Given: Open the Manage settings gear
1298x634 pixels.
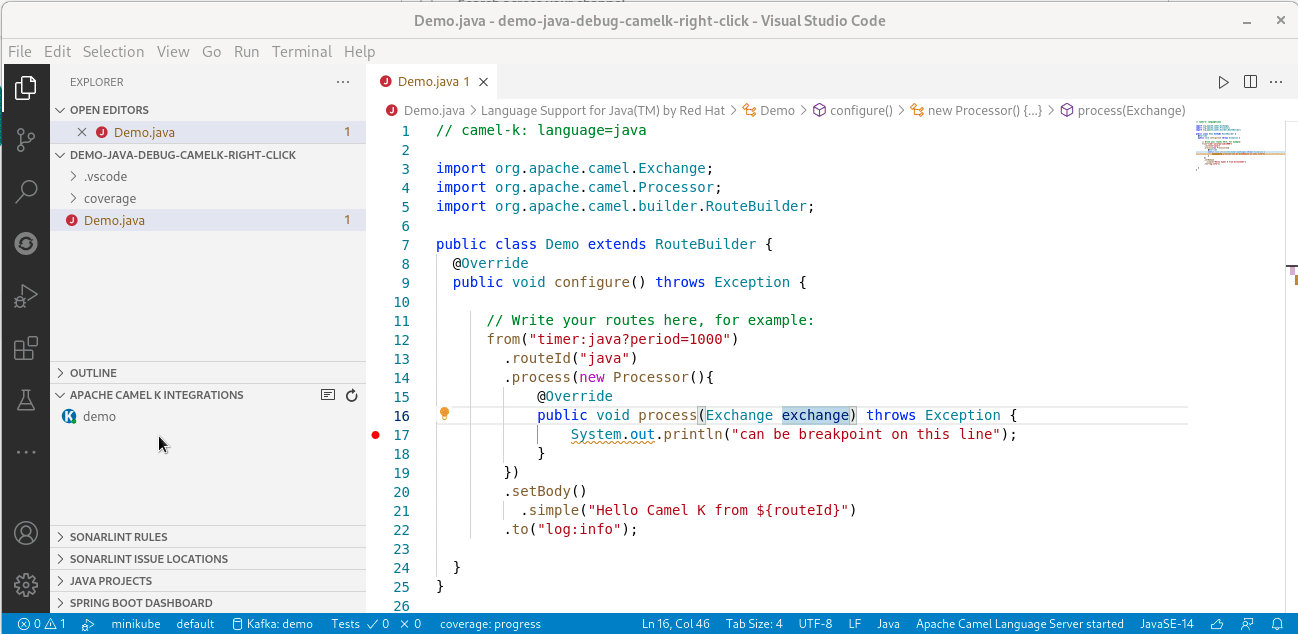Looking at the screenshot, I should 26,585.
